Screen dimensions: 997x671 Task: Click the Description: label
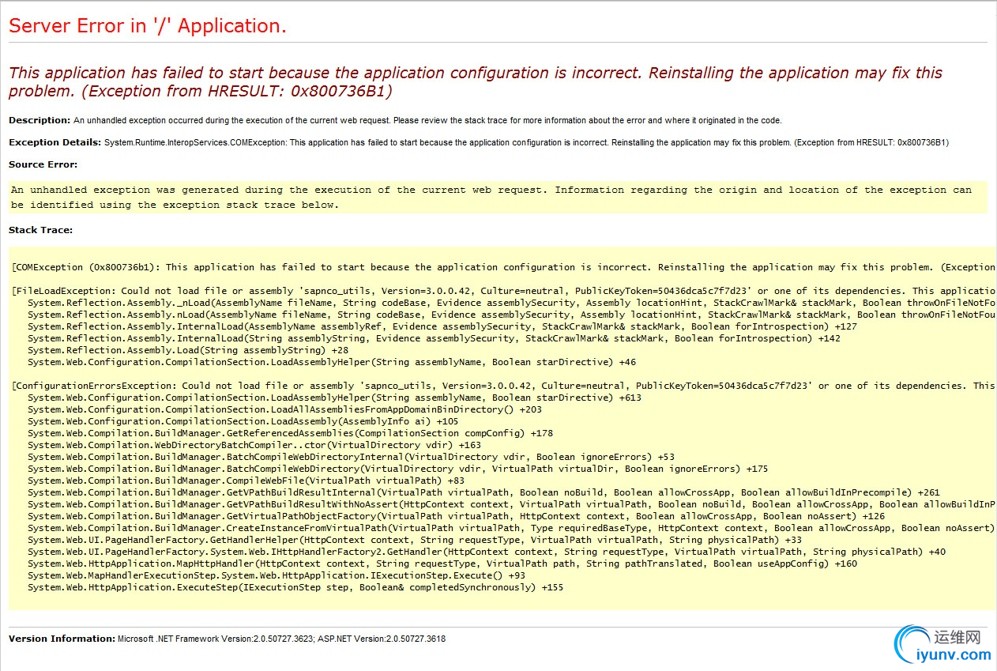[x=39, y=120]
